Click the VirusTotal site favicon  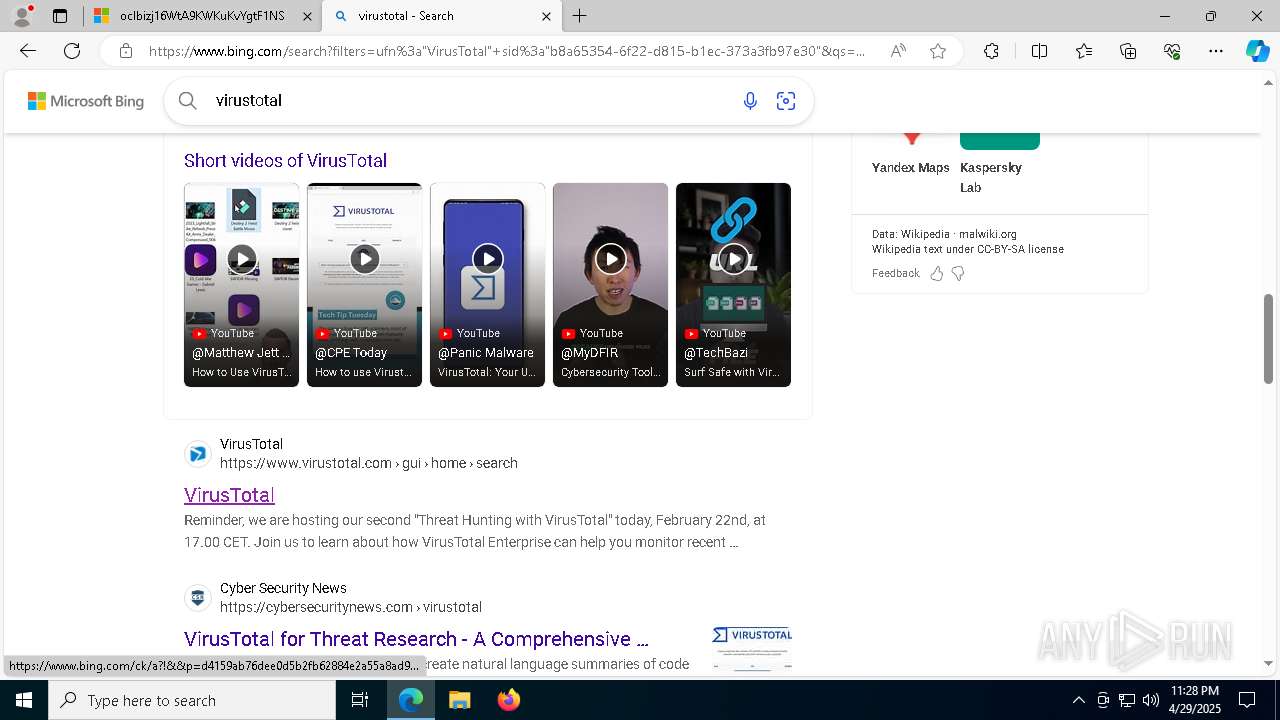click(x=198, y=454)
